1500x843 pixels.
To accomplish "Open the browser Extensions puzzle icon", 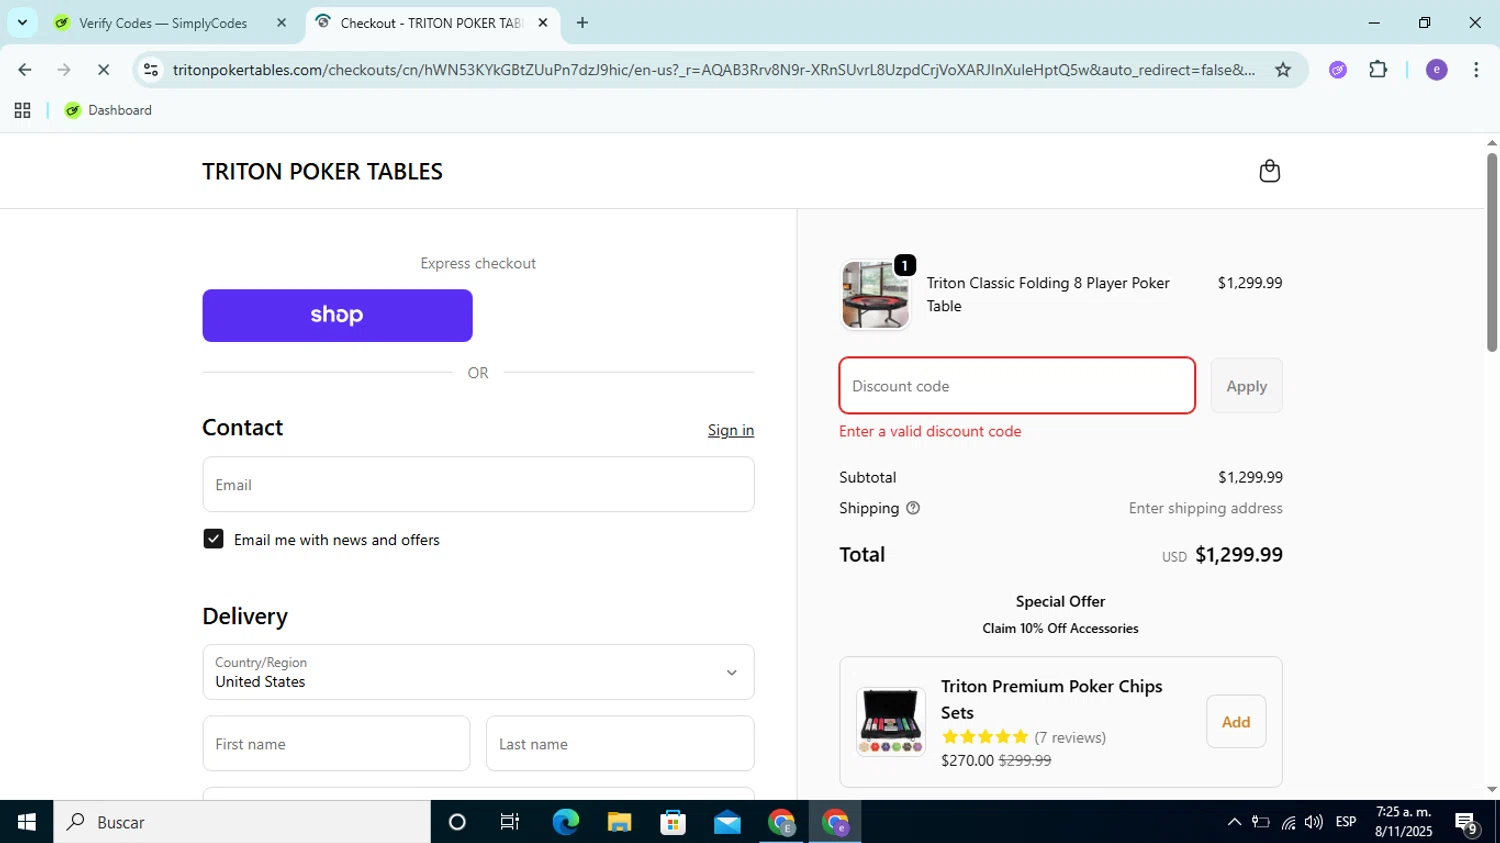I will click(1378, 70).
